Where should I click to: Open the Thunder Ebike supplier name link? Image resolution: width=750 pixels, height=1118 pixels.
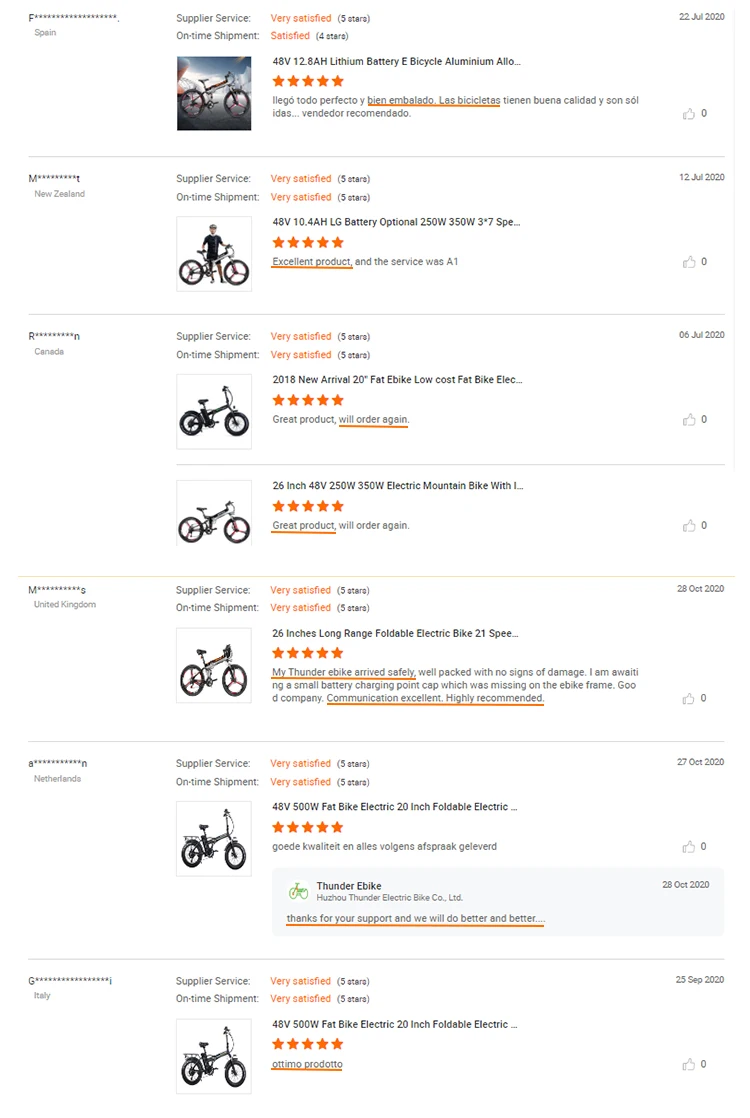(348, 886)
